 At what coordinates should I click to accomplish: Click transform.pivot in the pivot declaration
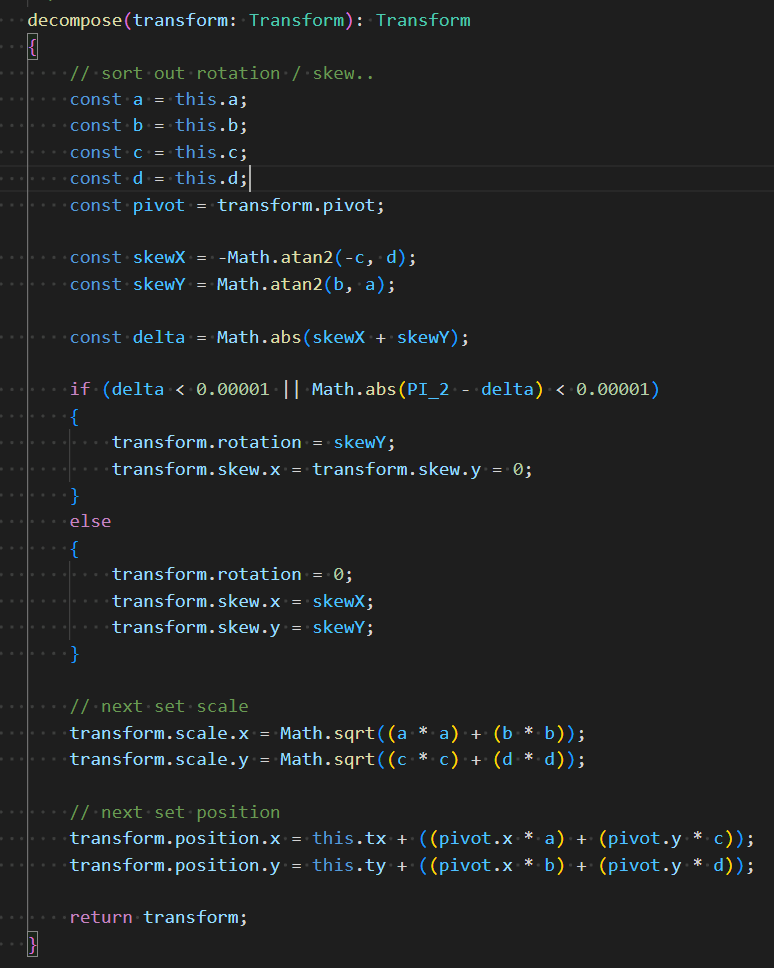pyautogui.click(x=300, y=205)
